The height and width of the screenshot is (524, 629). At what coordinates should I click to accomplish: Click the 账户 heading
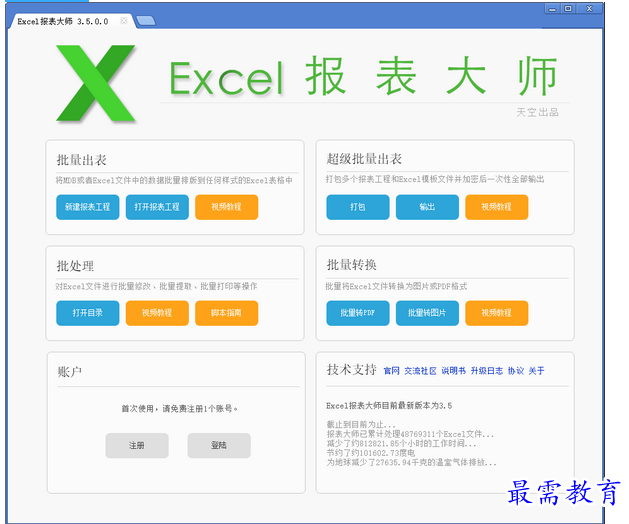pos(69,372)
